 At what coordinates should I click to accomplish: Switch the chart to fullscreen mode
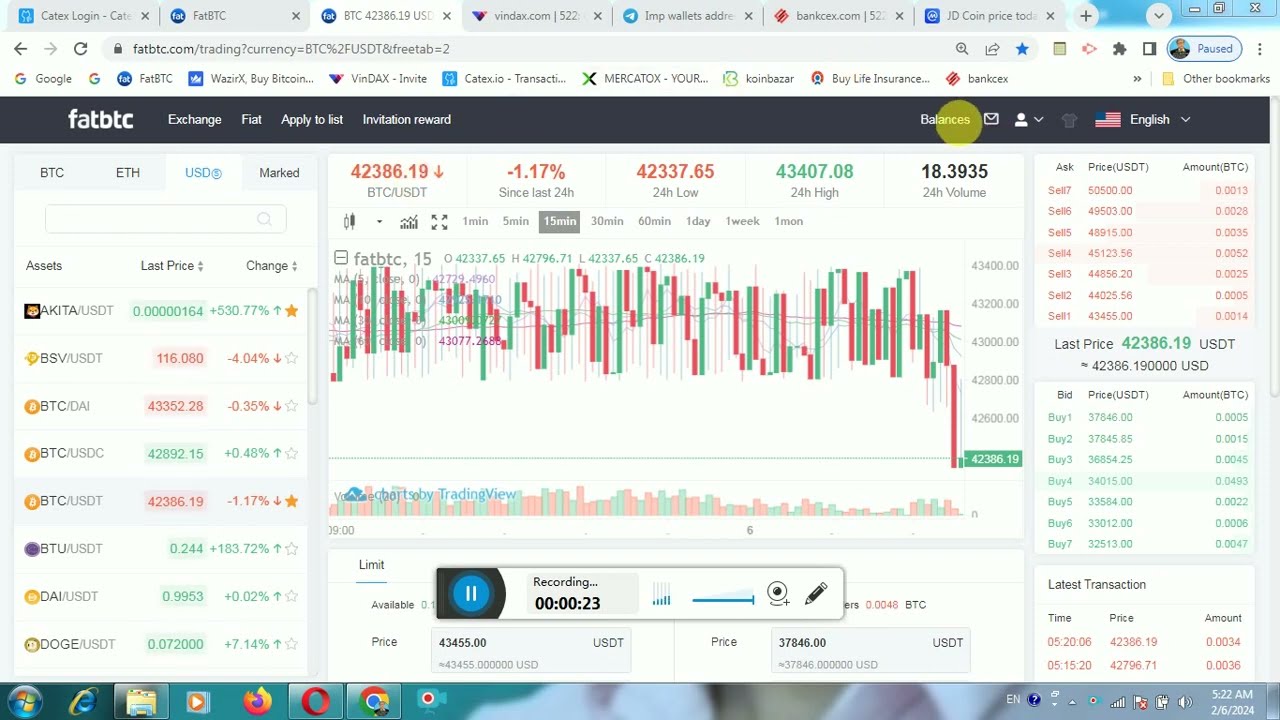(x=439, y=221)
